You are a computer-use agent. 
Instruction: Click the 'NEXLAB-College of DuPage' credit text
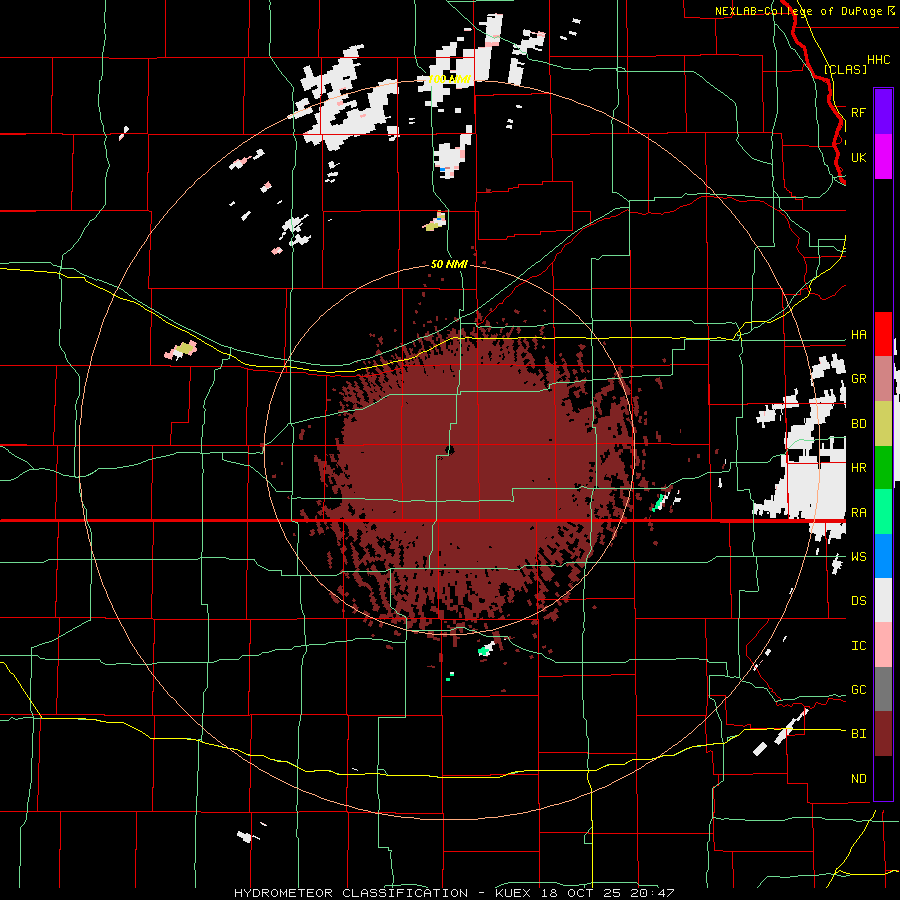(x=798, y=11)
